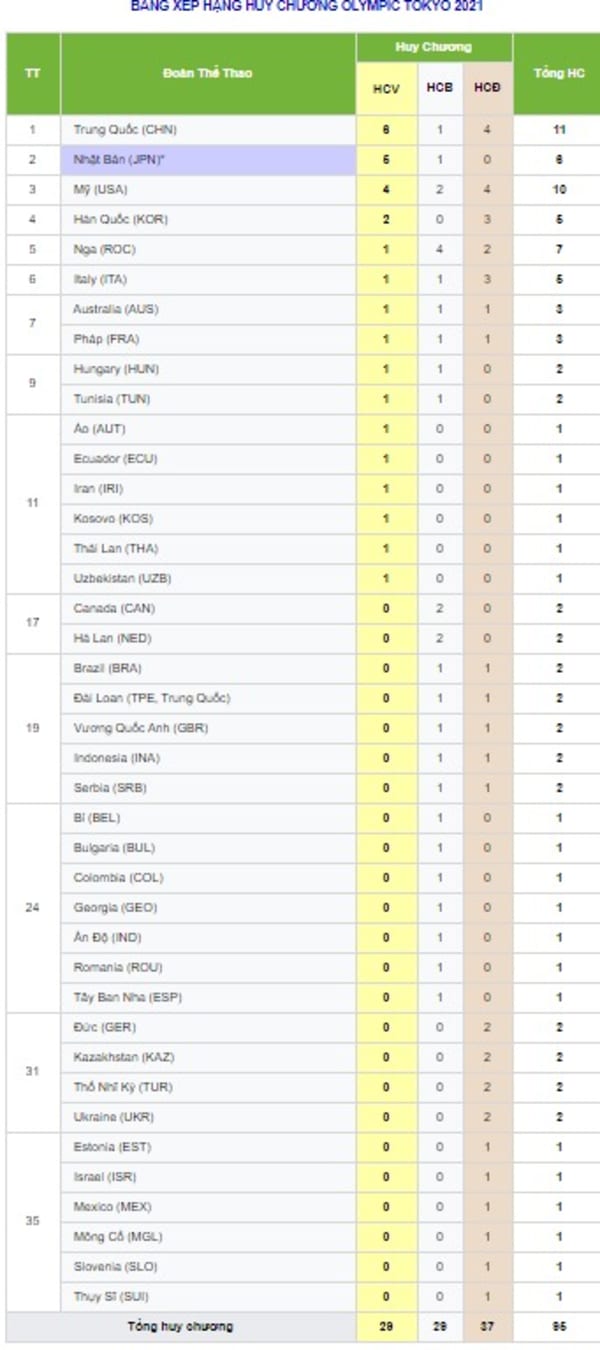The image size is (600, 1350).
Task: Click the HCĐ bronze column header
Action: 487,88
